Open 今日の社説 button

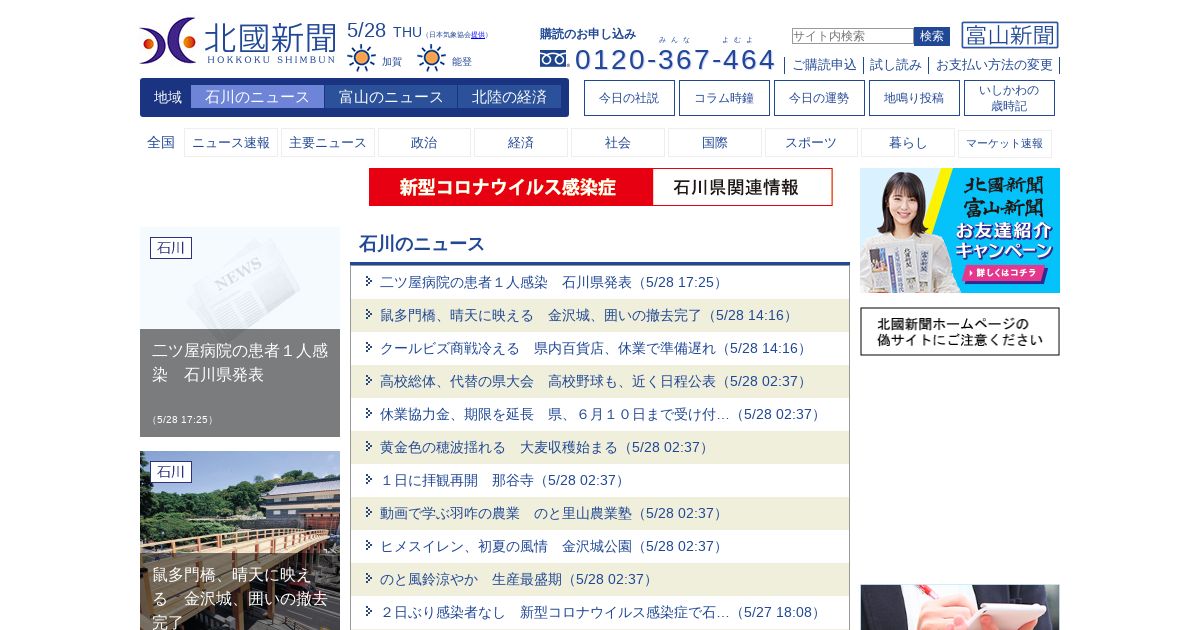pos(629,98)
